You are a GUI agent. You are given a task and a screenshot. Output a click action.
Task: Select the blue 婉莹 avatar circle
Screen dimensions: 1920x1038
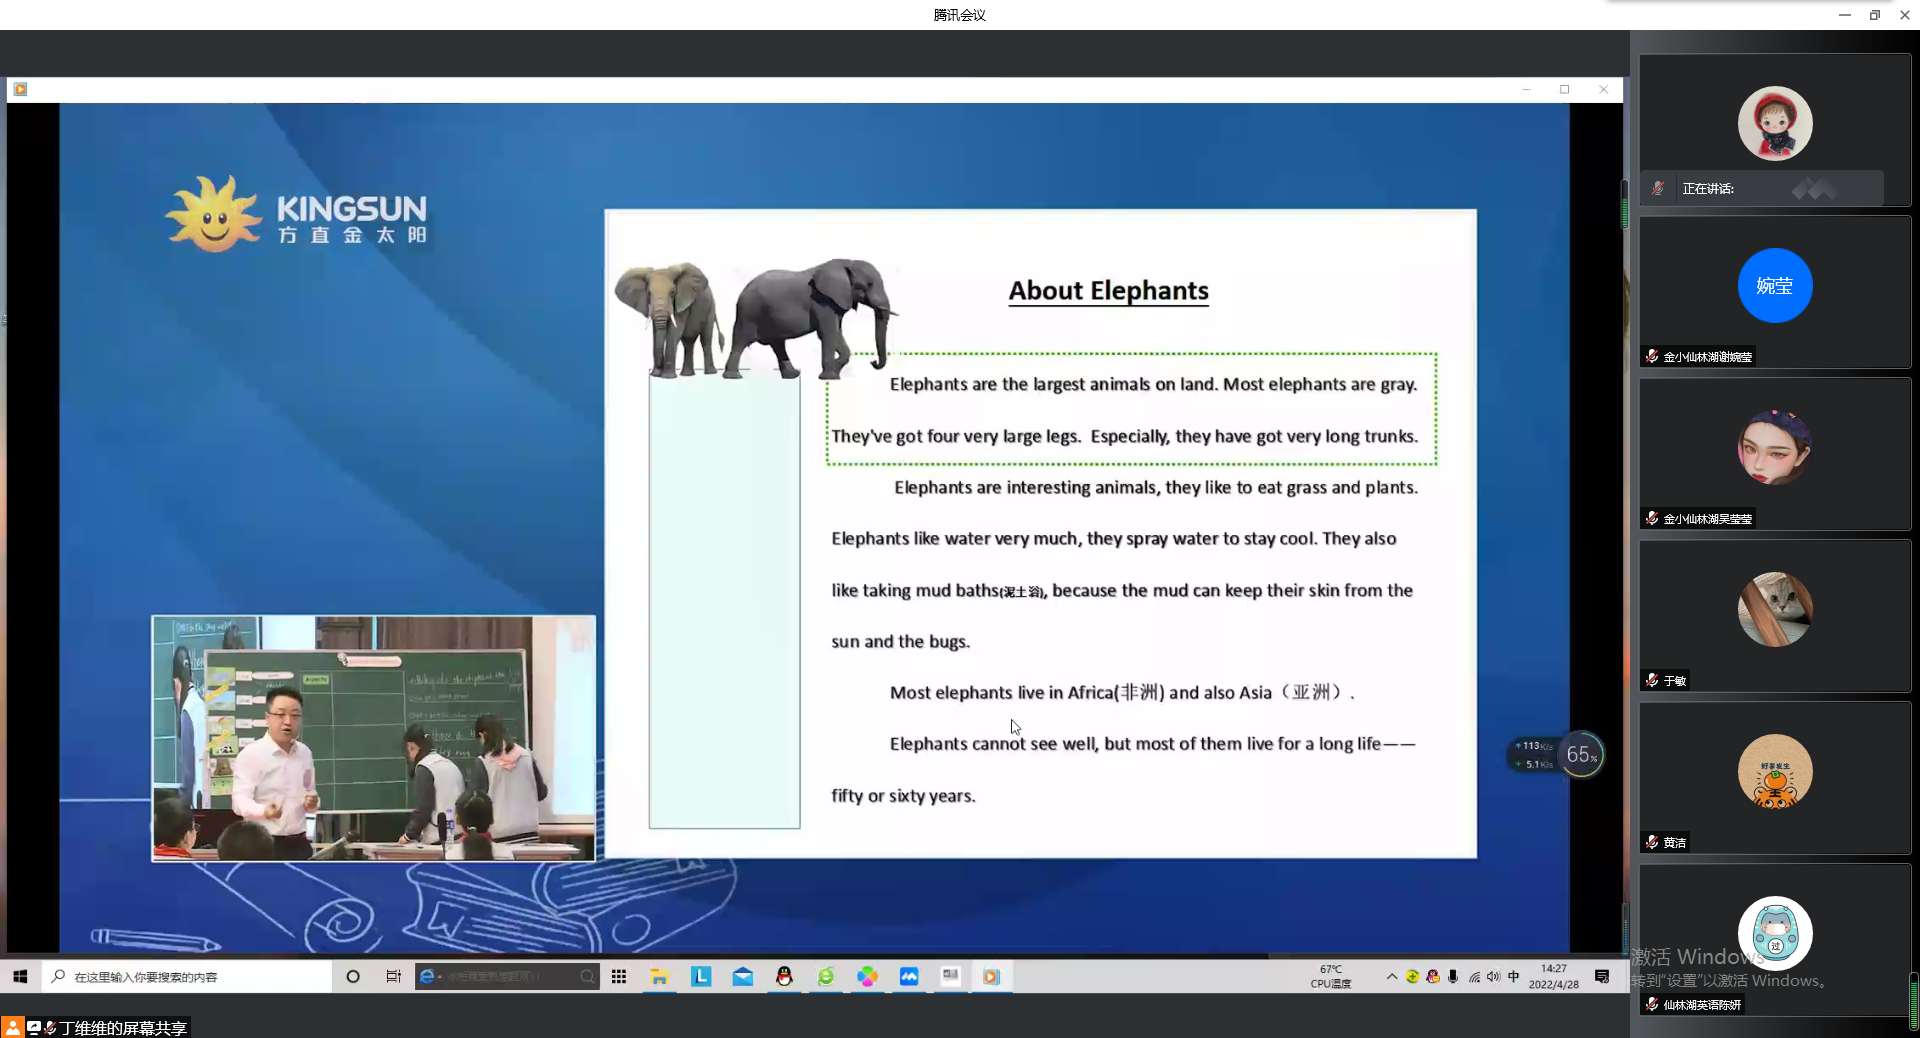click(x=1775, y=285)
